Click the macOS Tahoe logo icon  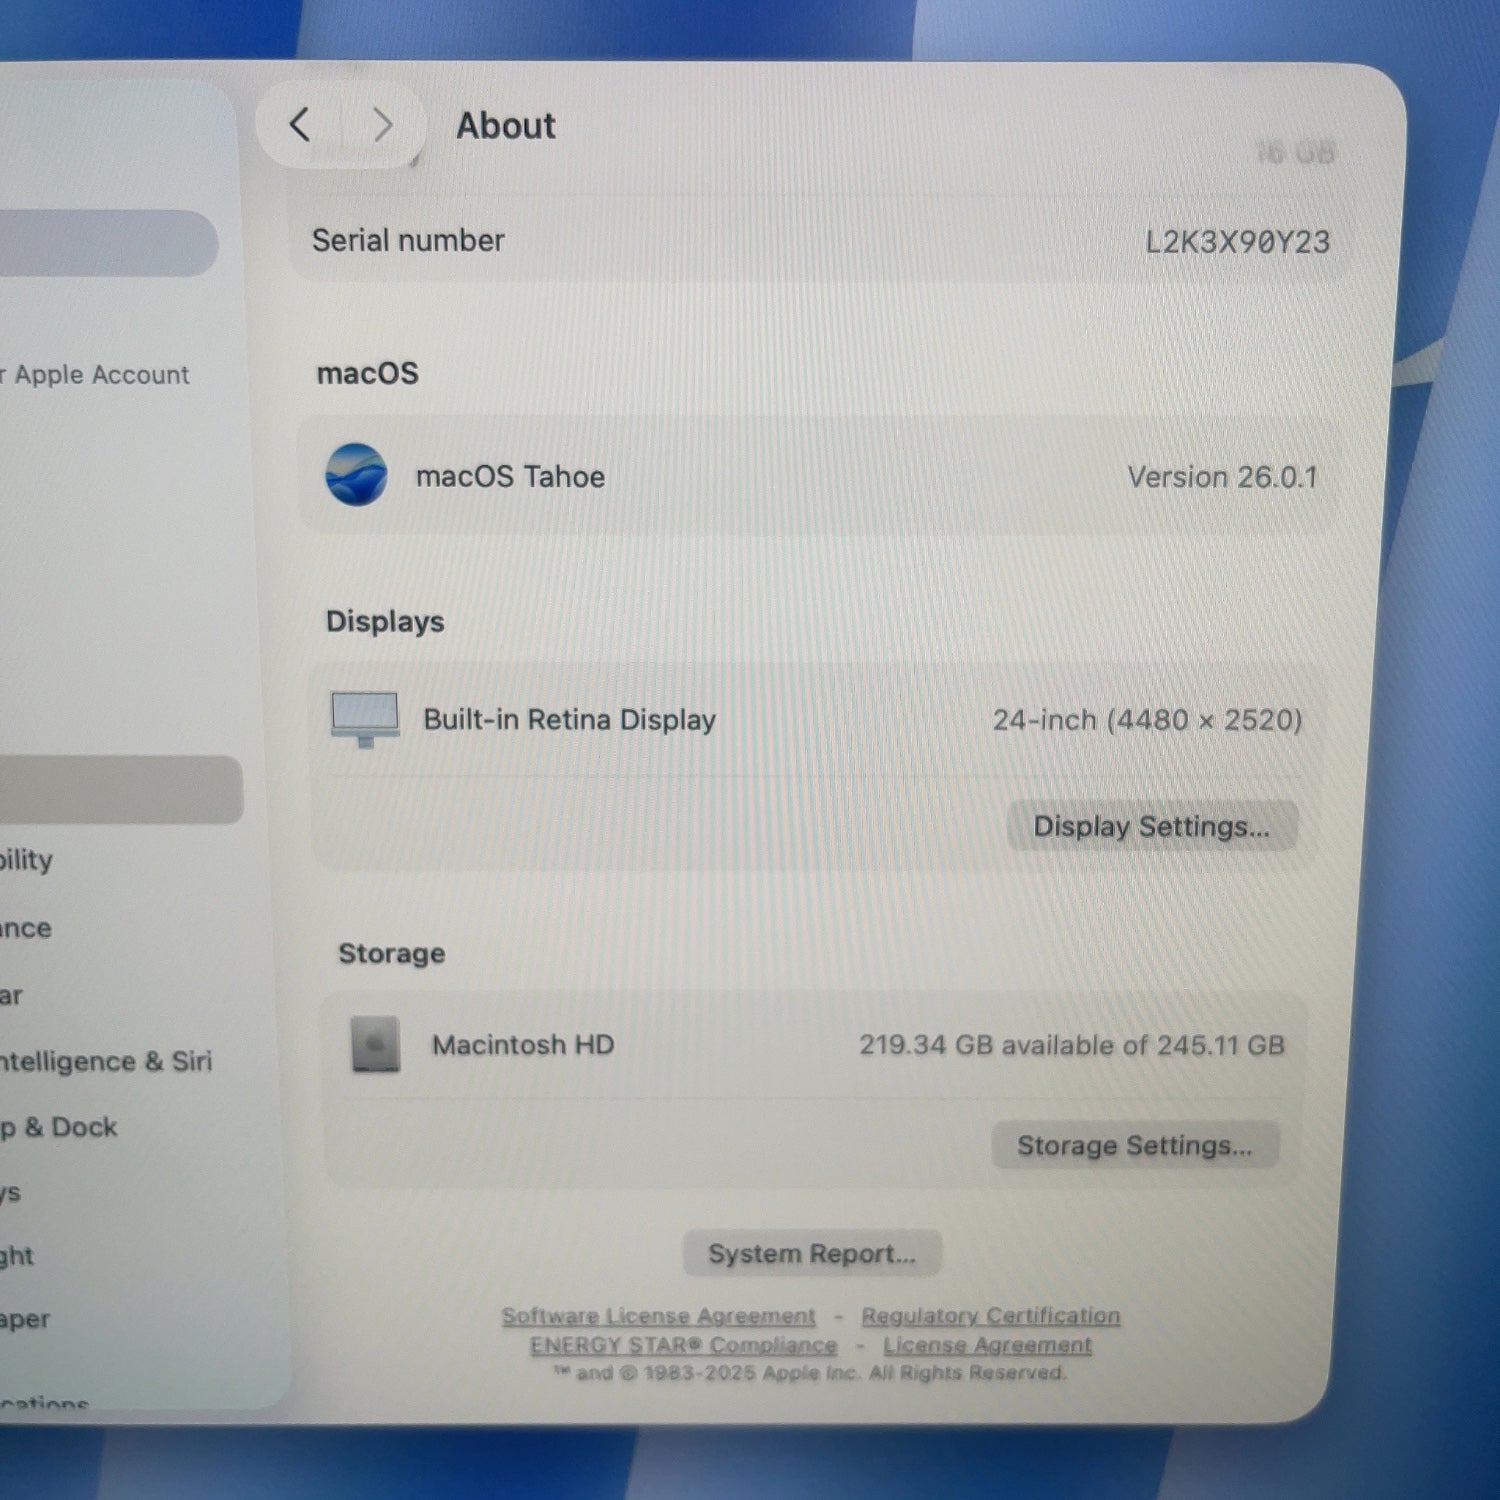356,475
